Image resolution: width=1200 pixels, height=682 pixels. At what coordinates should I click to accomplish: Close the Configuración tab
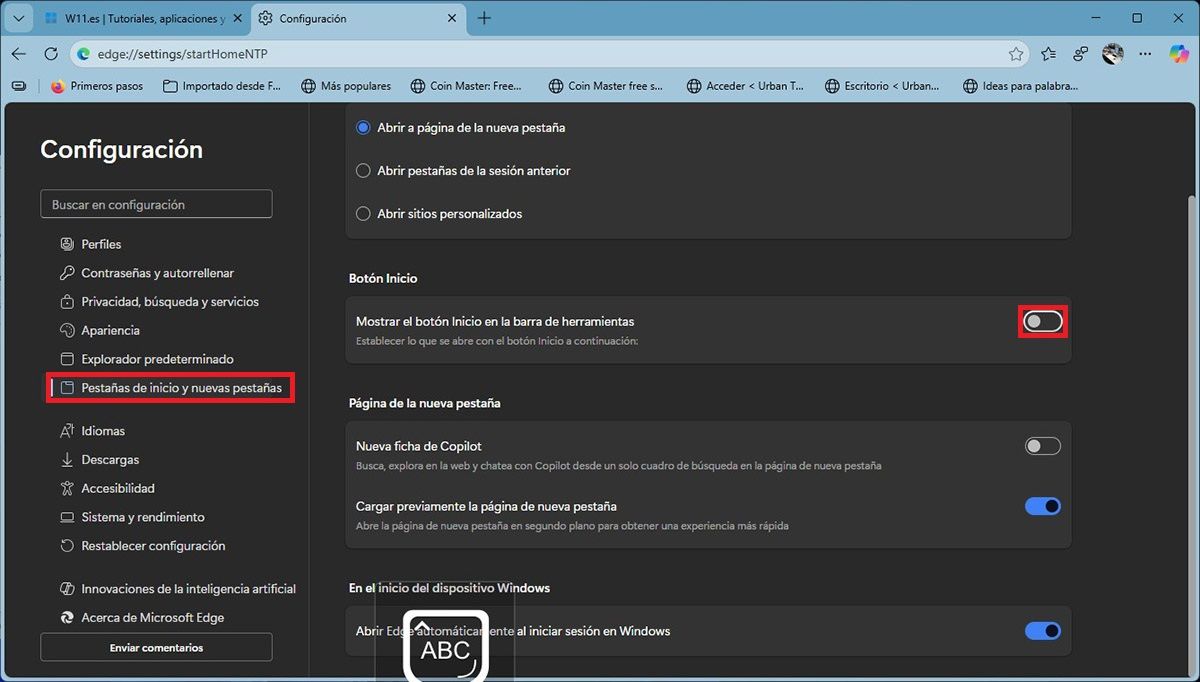click(451, 18)
